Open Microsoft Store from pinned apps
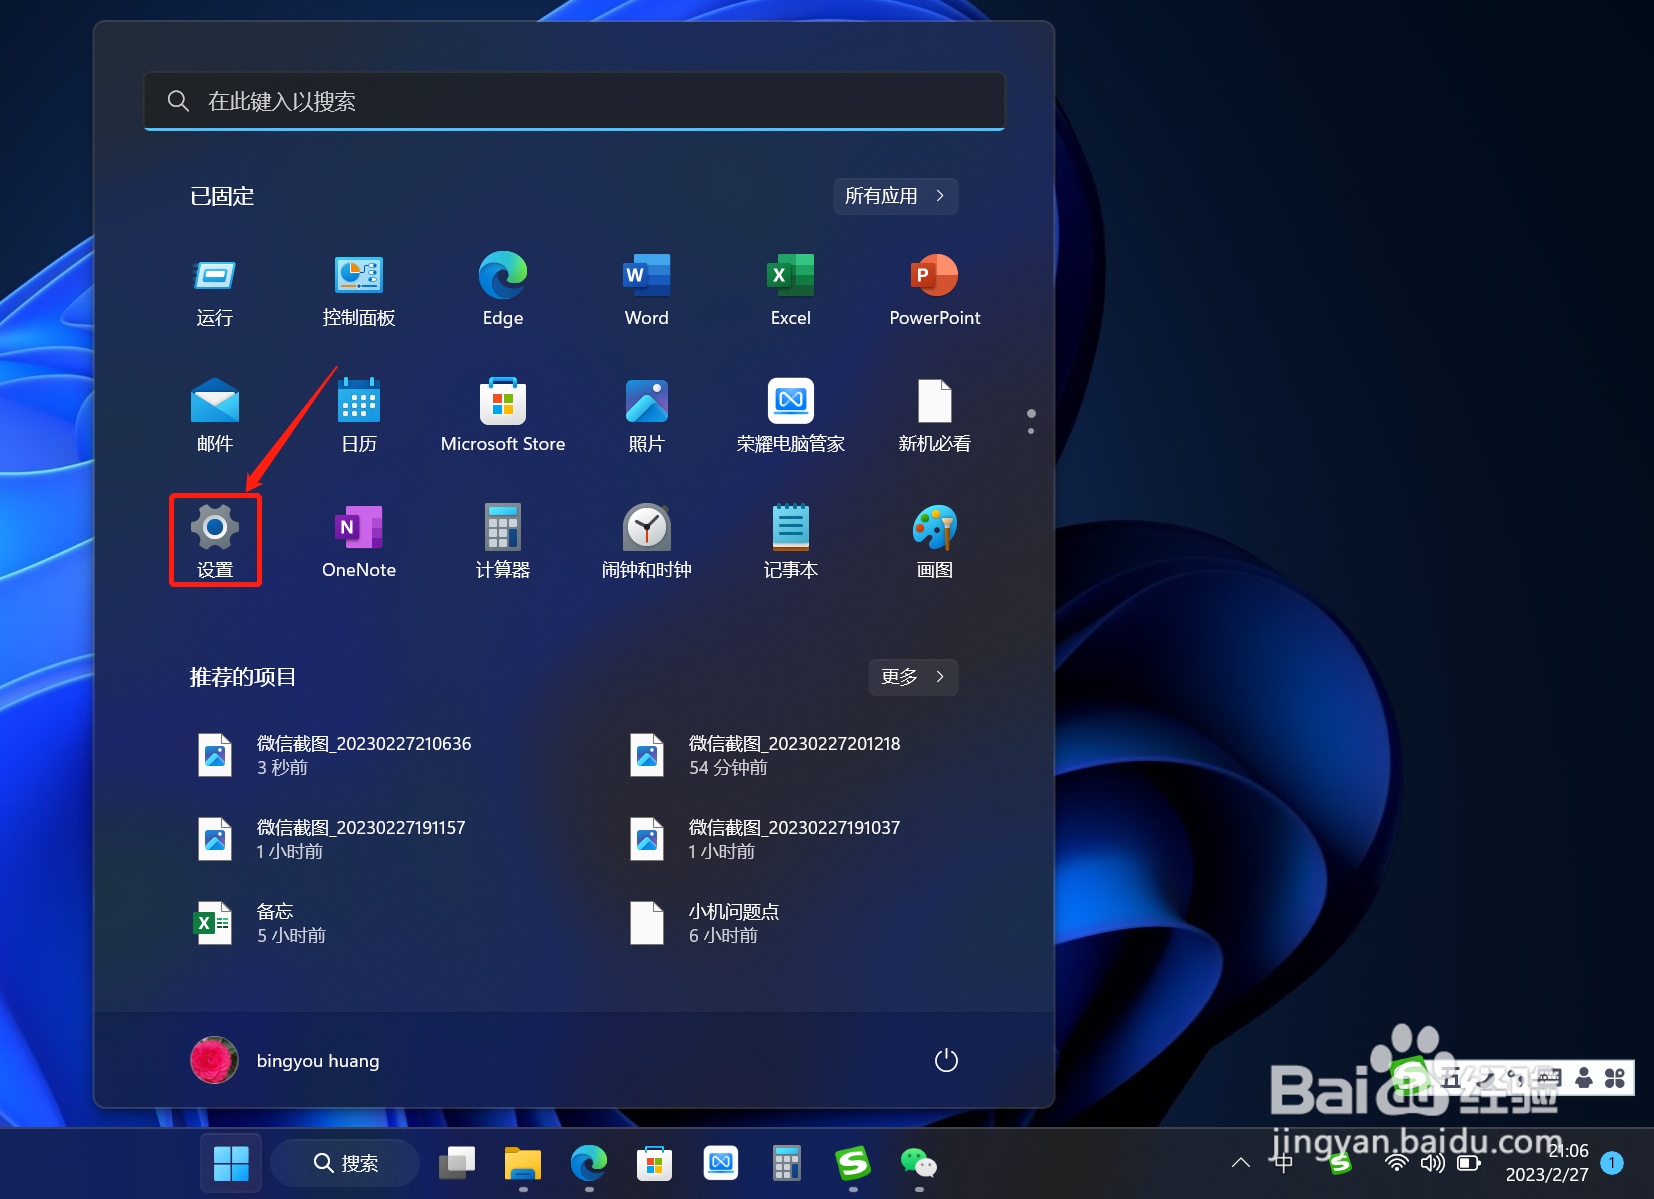The height and width of the screenshot is (1199, 1654). click(503, 417)
